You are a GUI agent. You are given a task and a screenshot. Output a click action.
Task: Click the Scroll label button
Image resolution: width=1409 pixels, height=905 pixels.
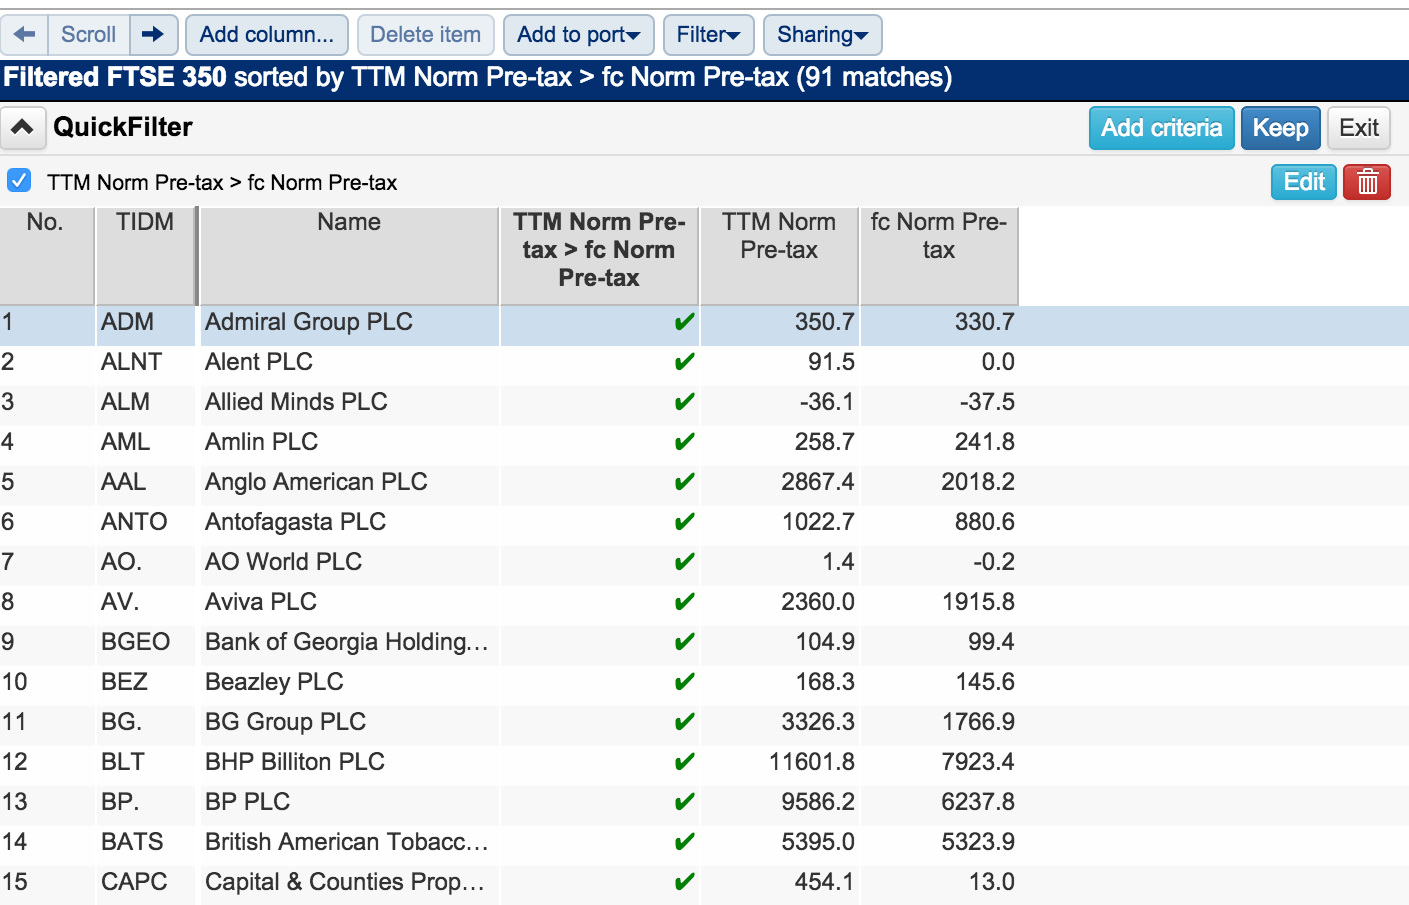[x=89, y=35]
